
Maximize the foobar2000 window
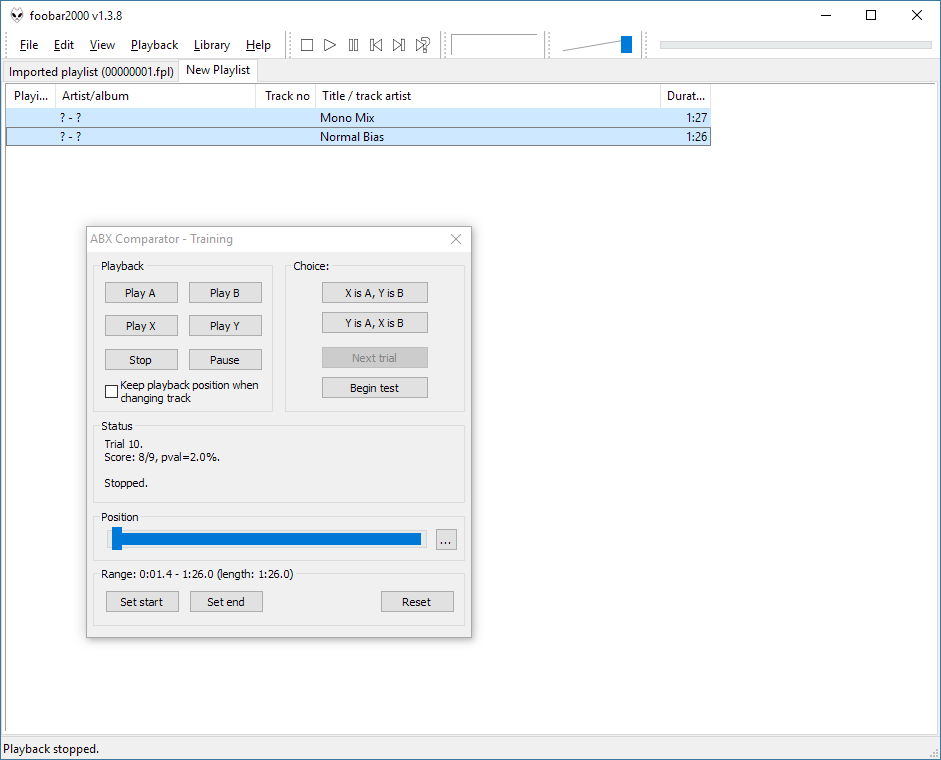(x=871, y=16)
